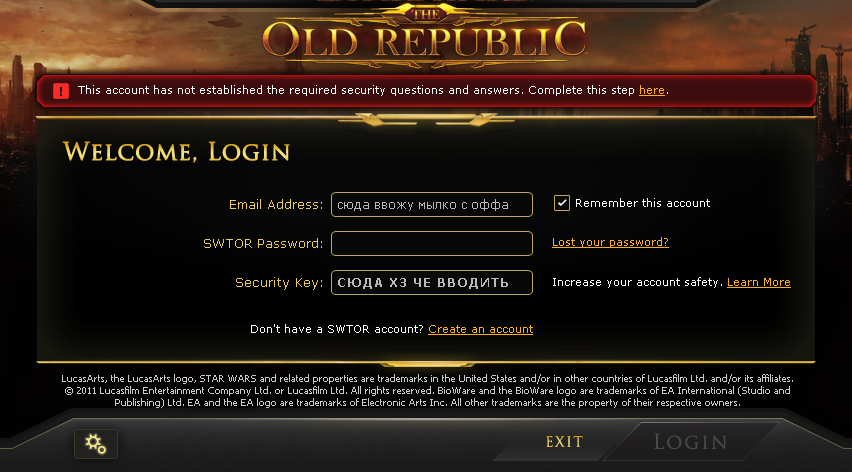
Task: Select the Security Key input box
Action: tap(432, 282)
